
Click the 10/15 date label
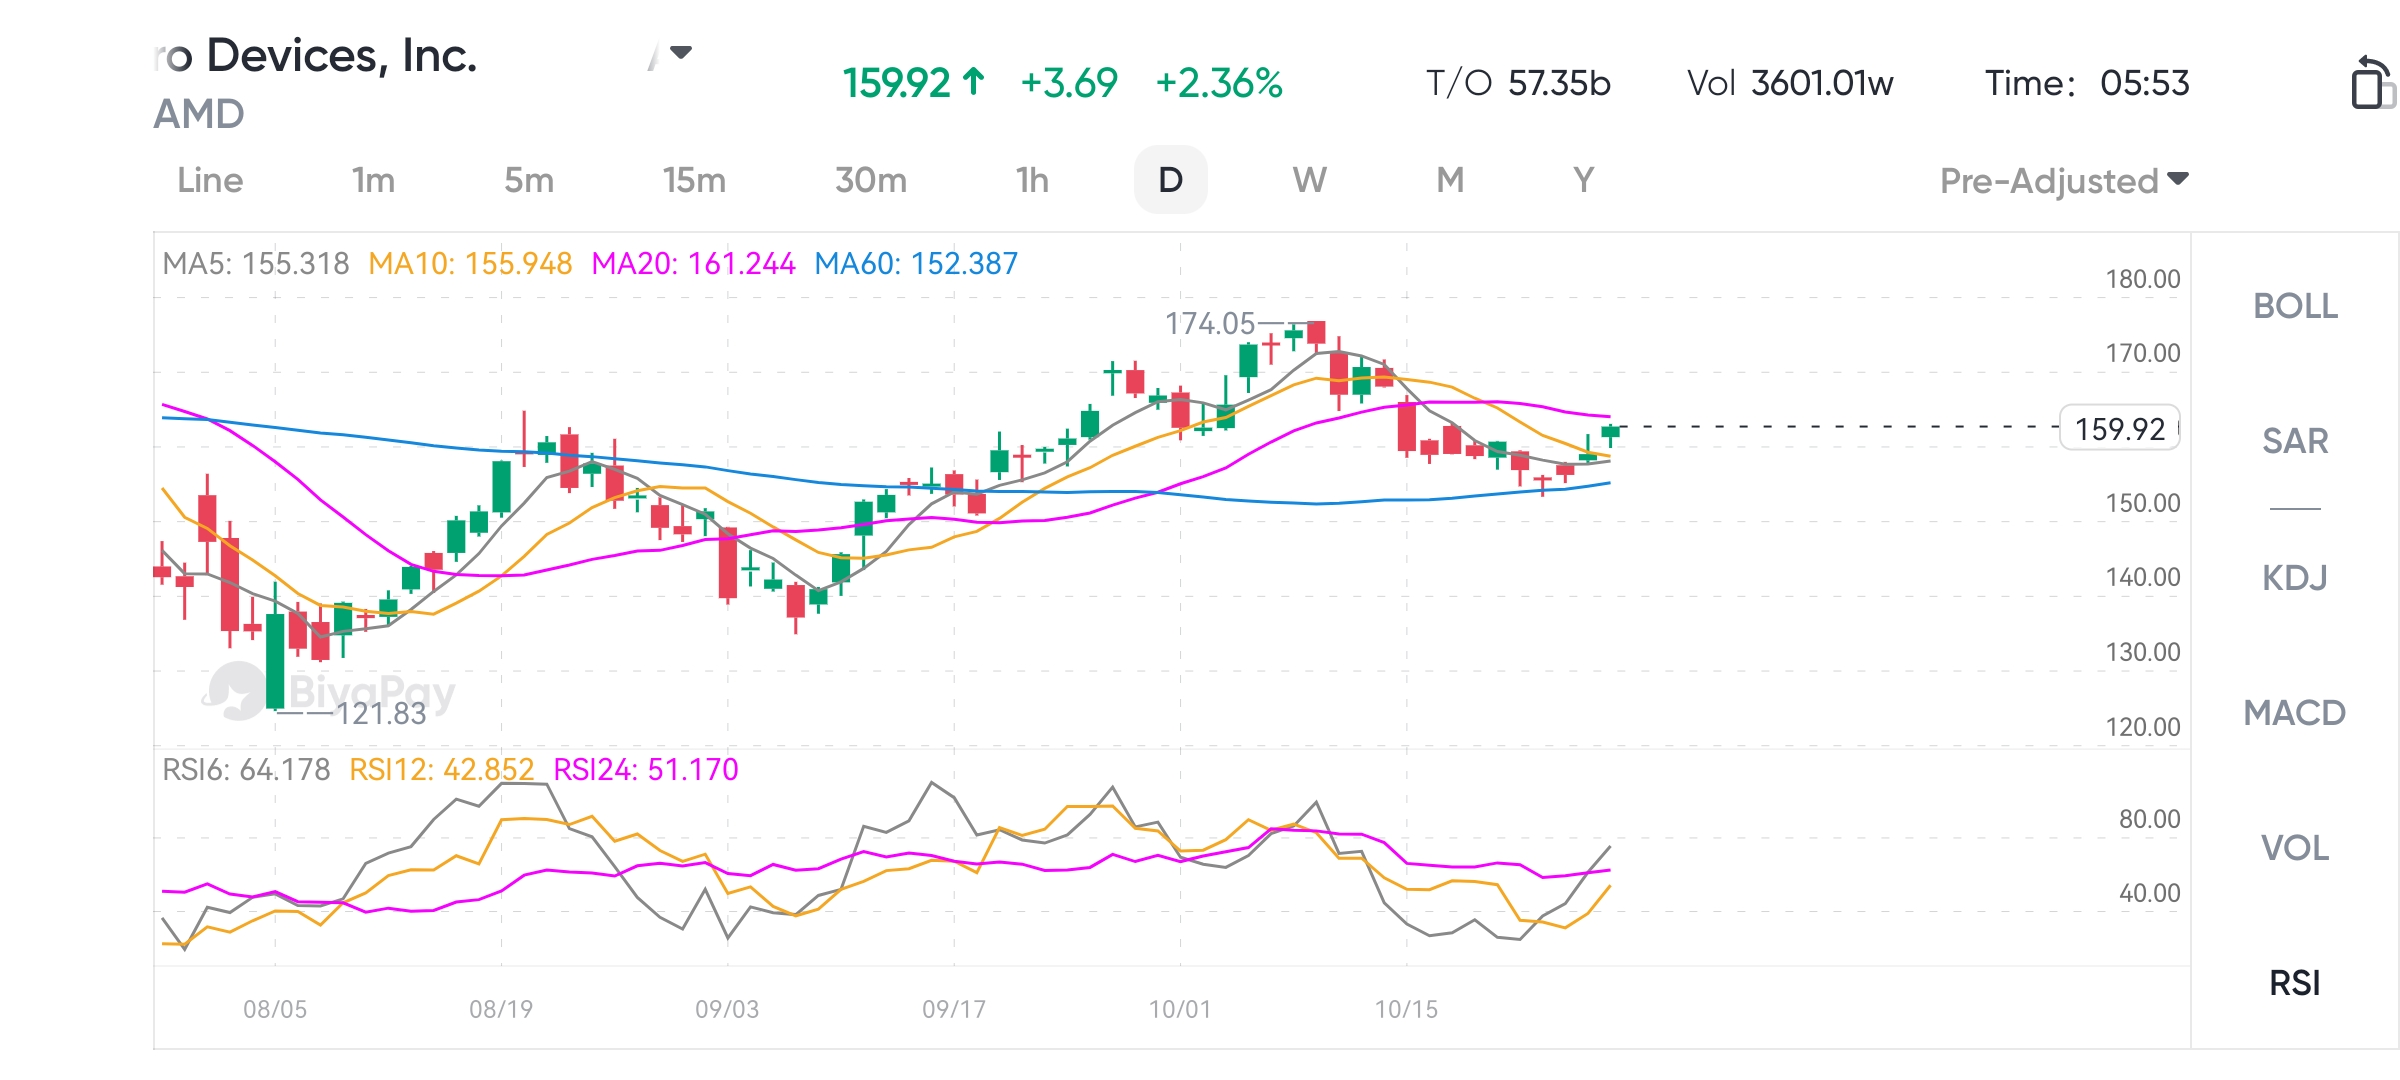click(1406, 1010)
